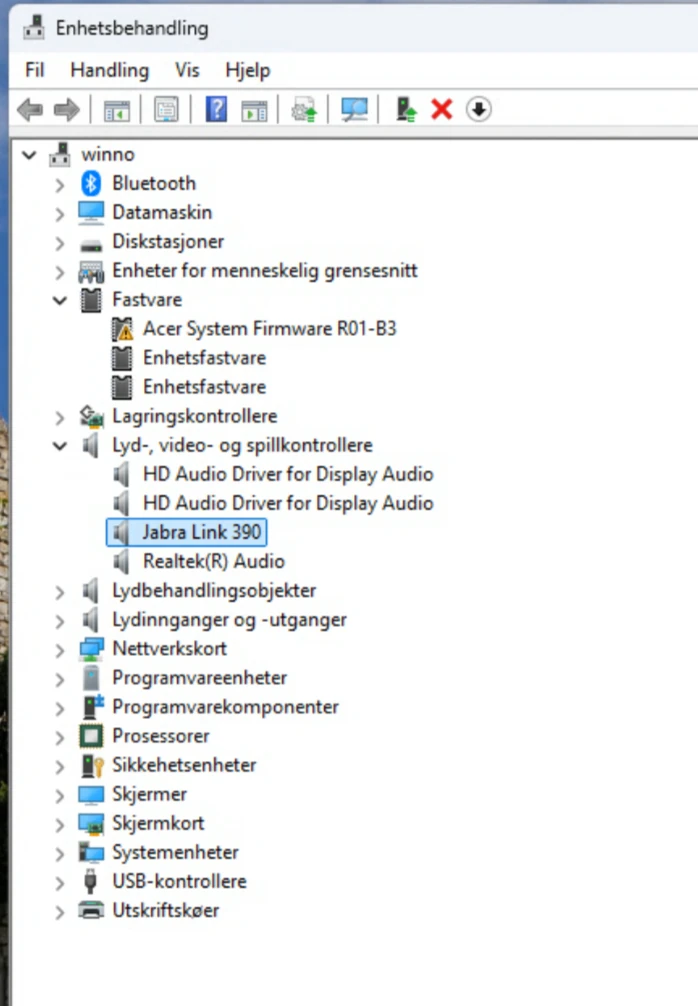
Task: Click the Update driver toolbar icon
Action: (x=304, y=110)
